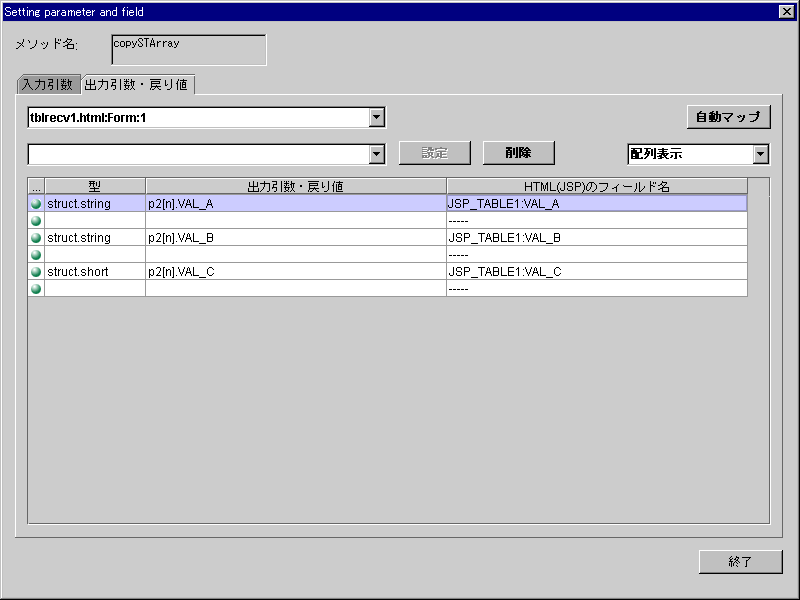Click the 終了 button to finish
The image size is (800, 600).
click(740, 562)
